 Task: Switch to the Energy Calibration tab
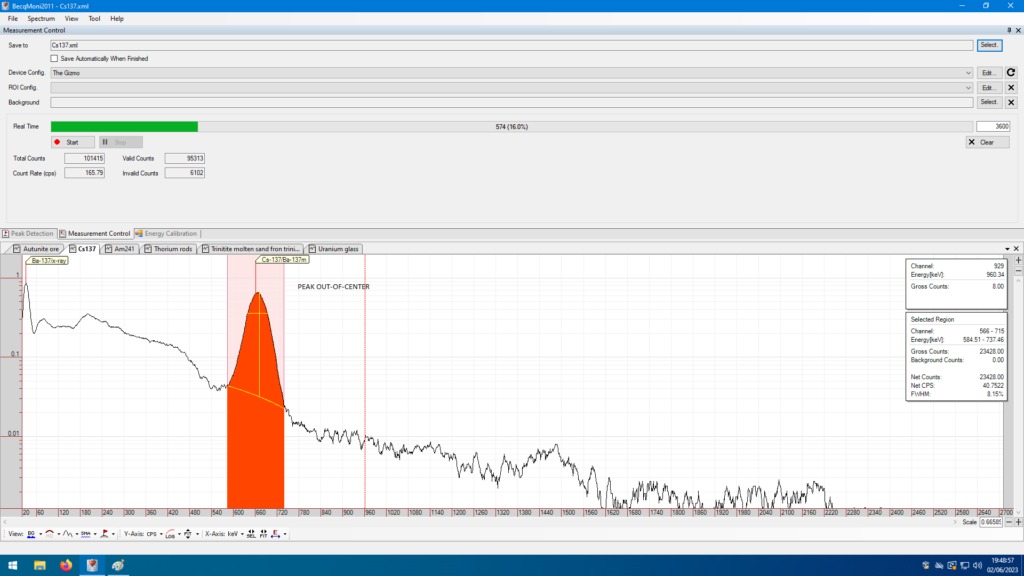[167, 233]
